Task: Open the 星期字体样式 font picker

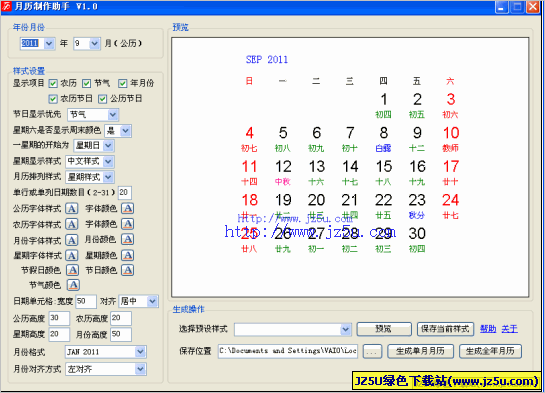Action: click(72, 255)
